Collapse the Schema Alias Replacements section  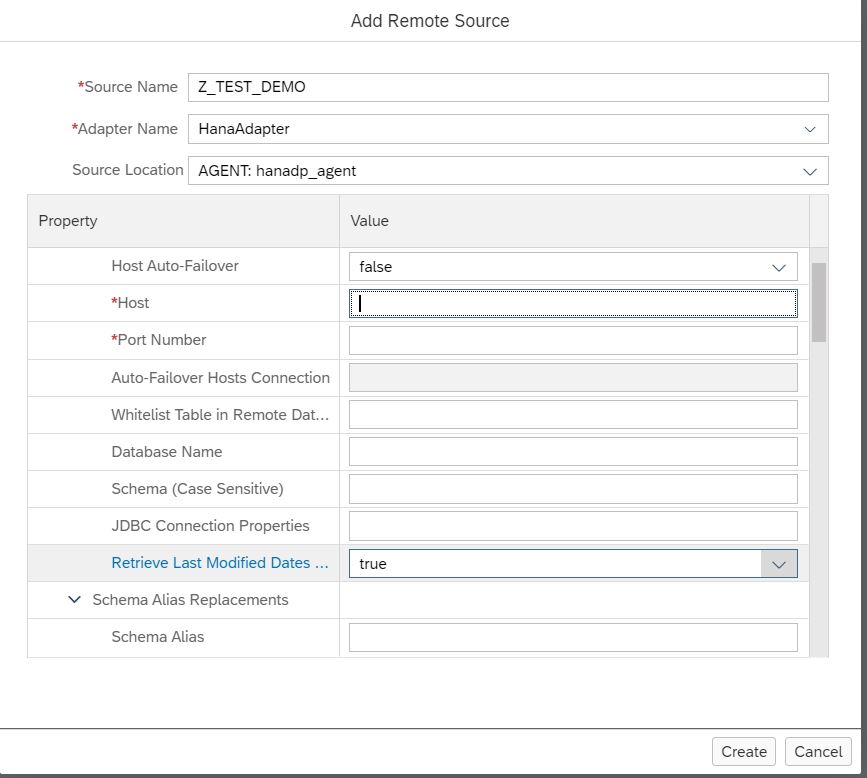(x=75, y=599)
